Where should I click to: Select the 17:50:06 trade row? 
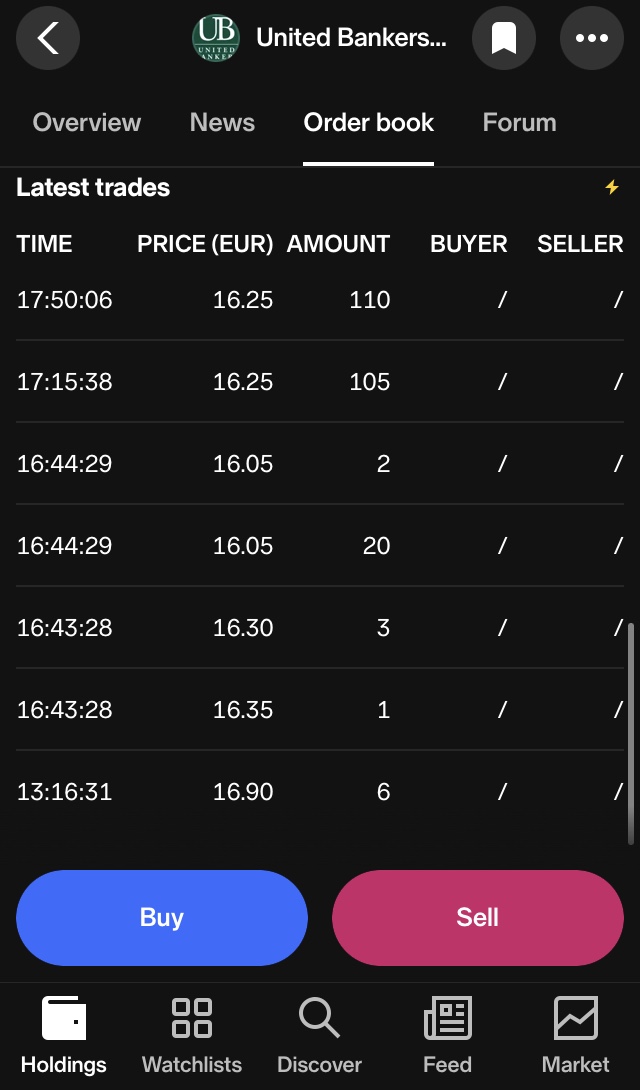coord(320,300)
